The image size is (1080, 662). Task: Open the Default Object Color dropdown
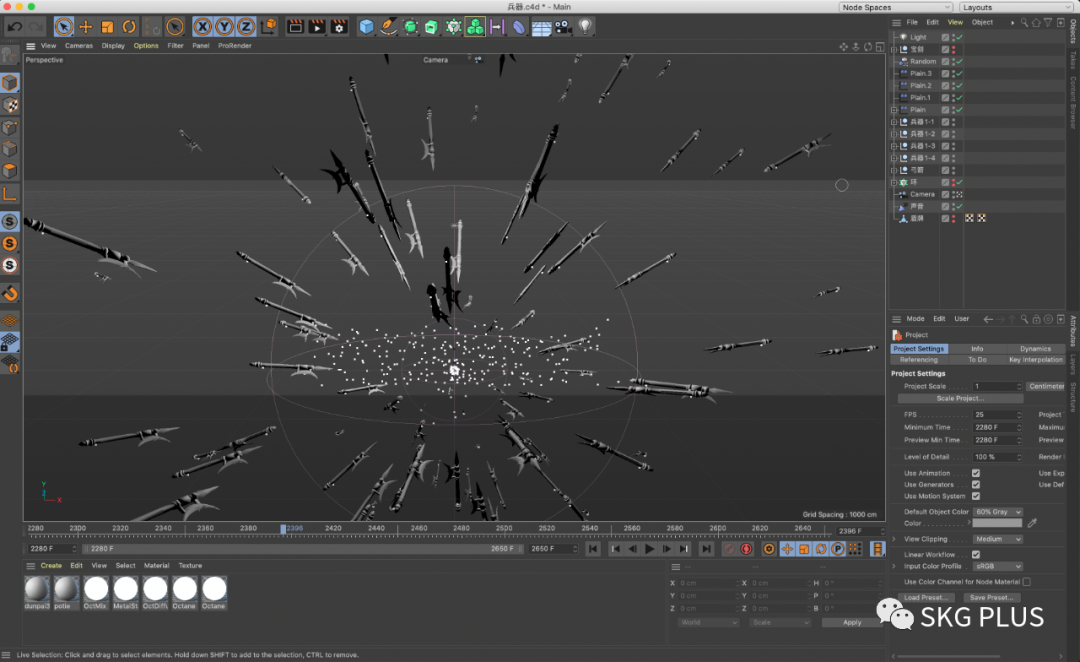[x=997, y=512]
